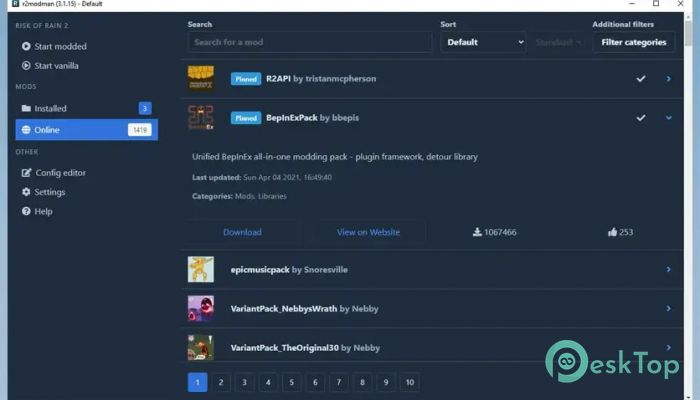Image resolution: width=700 pixels, height=400 pixels.
Task: Click the Installed folder icon
Action: point(26,108)
